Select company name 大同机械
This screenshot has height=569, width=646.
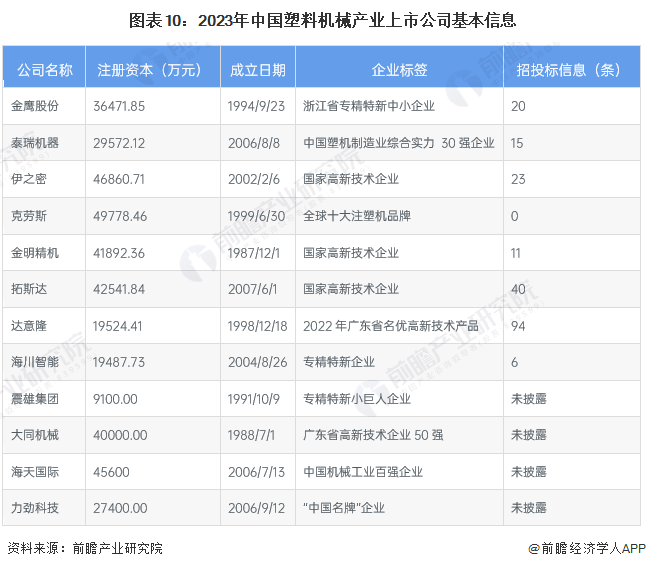coord(35,435)
